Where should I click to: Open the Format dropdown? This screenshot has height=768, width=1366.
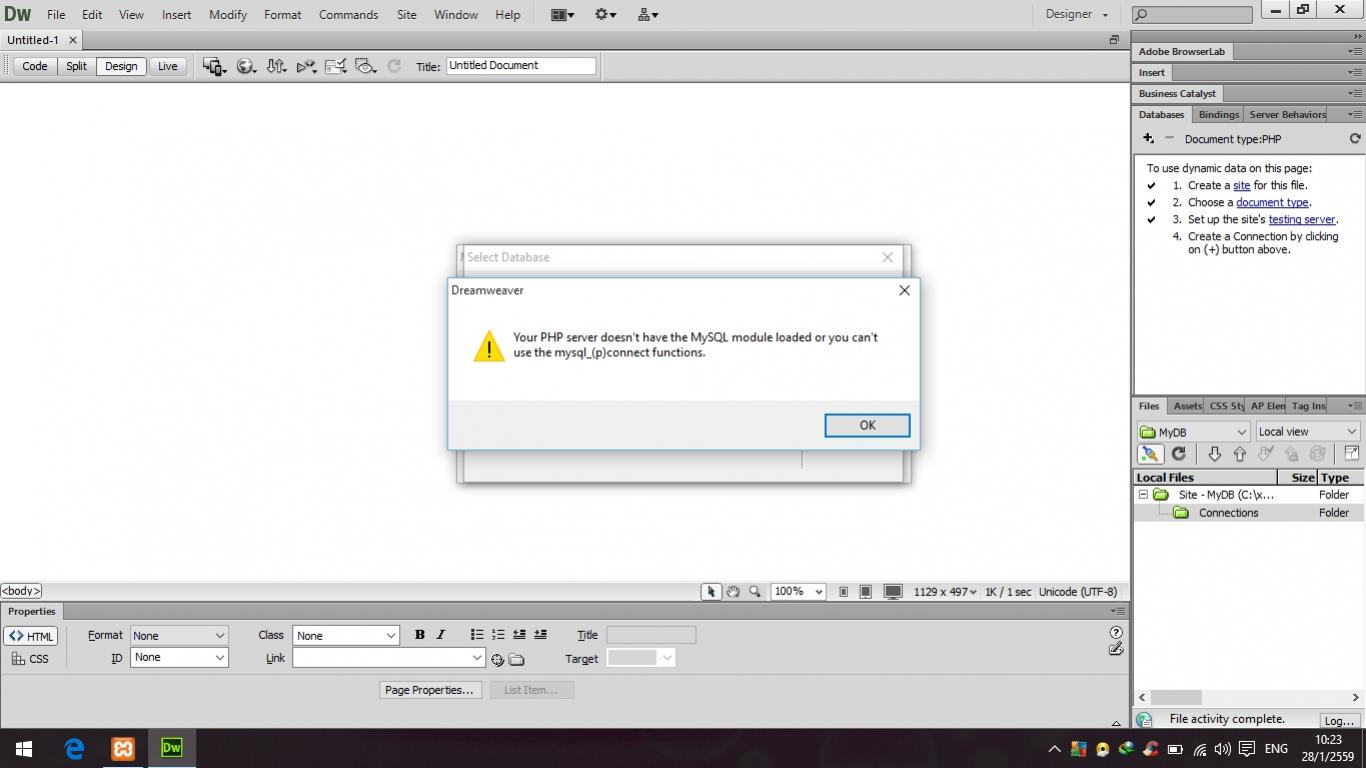click(179, 636)
